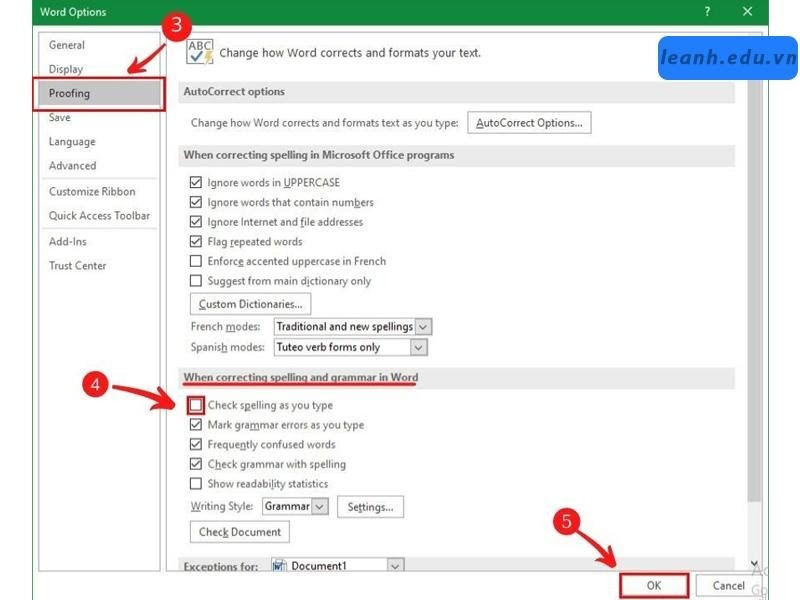The width and height of the screenshot is (800, 600).
Task: Click the Help question mark icon
Action: [x=707, y=11]
